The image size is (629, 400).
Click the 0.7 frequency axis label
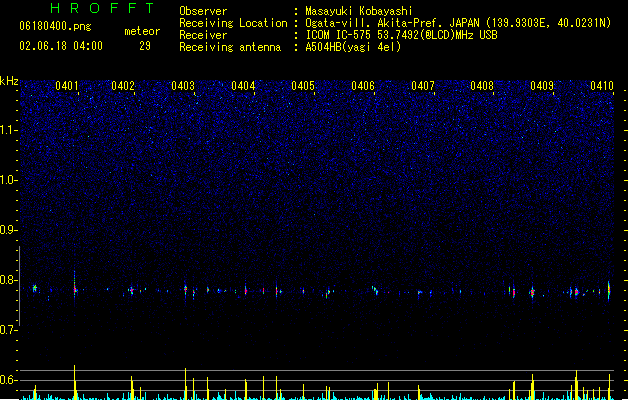click(8, 330)
